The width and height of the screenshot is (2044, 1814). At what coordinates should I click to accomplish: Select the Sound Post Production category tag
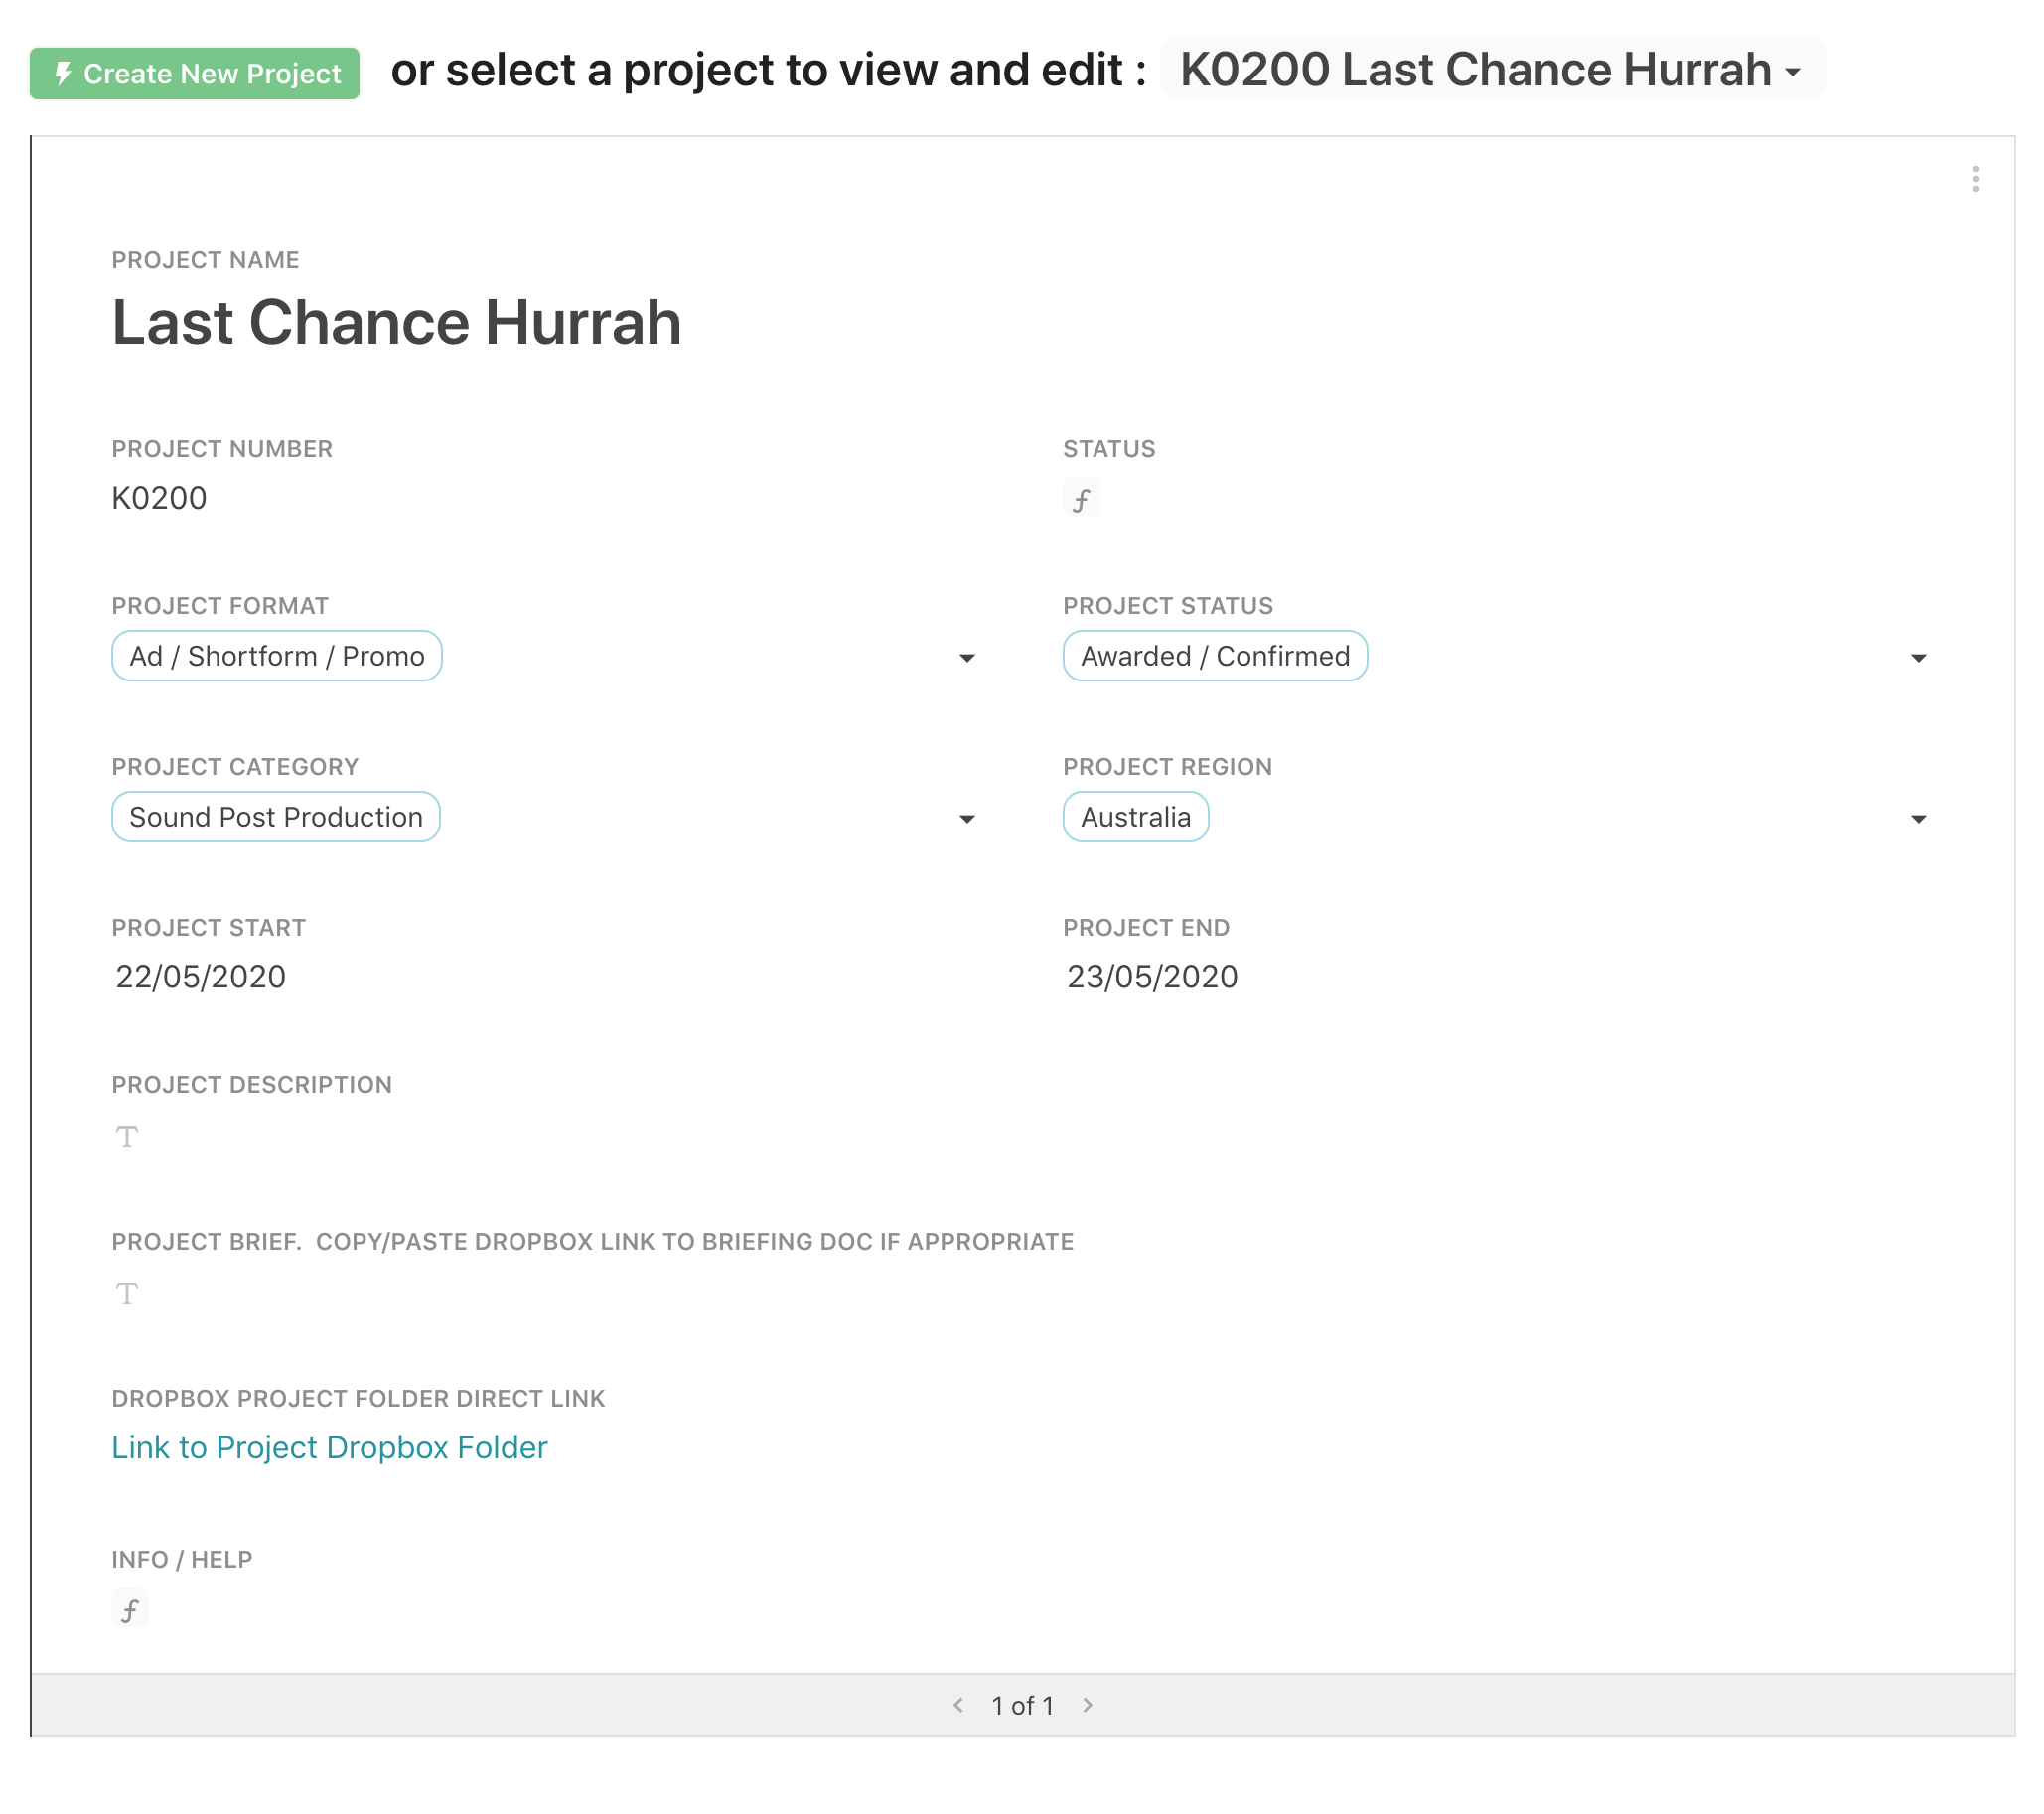coord(276,817)
